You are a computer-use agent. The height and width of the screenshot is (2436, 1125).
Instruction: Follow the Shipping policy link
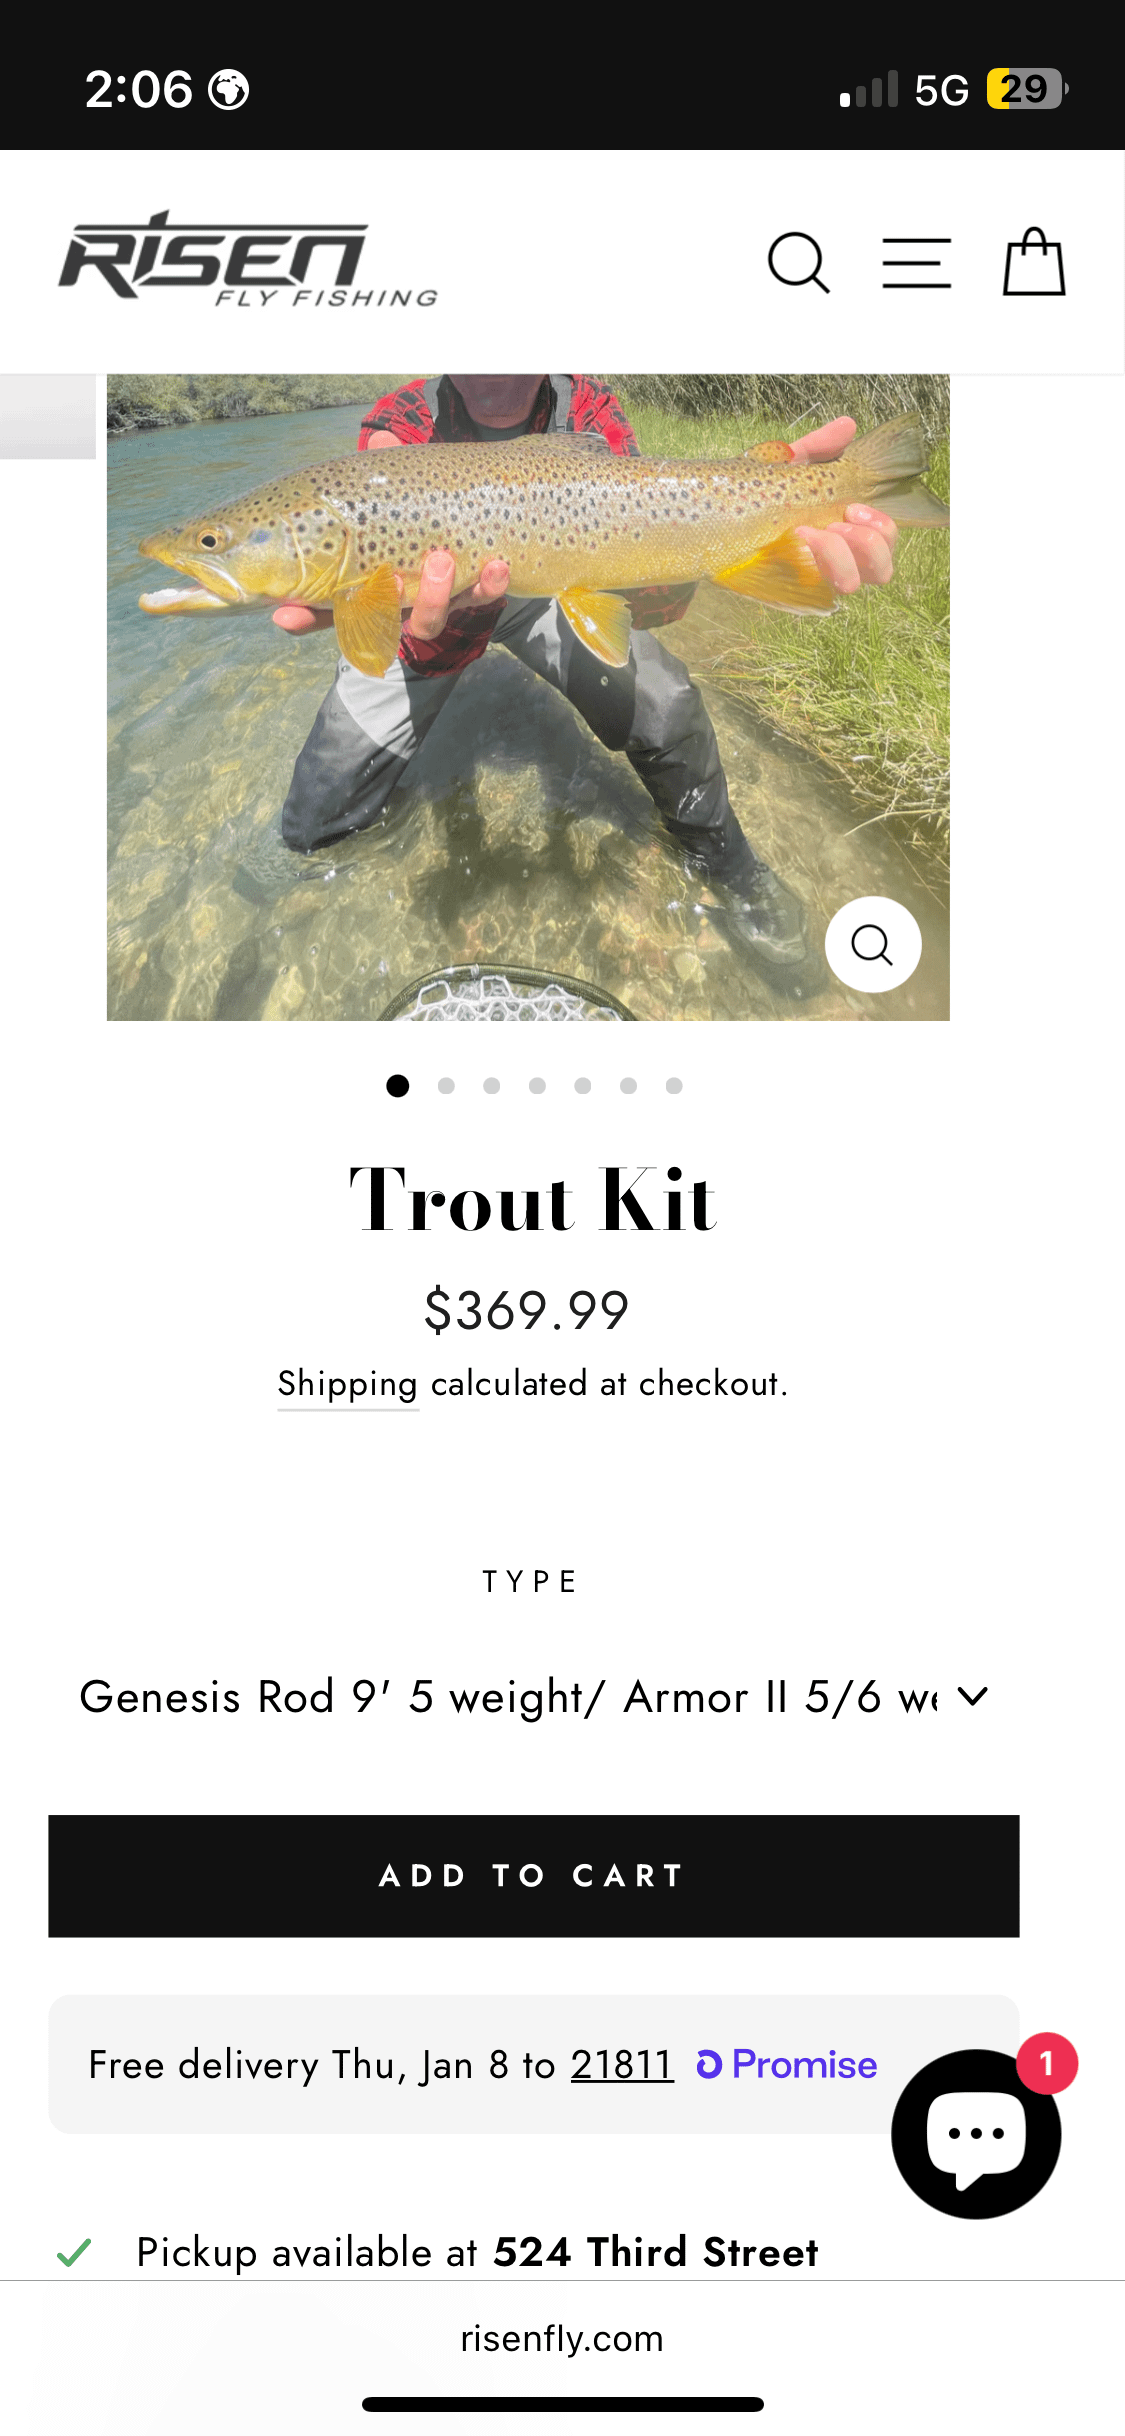pyautogui.click(x=347, y=1384)
